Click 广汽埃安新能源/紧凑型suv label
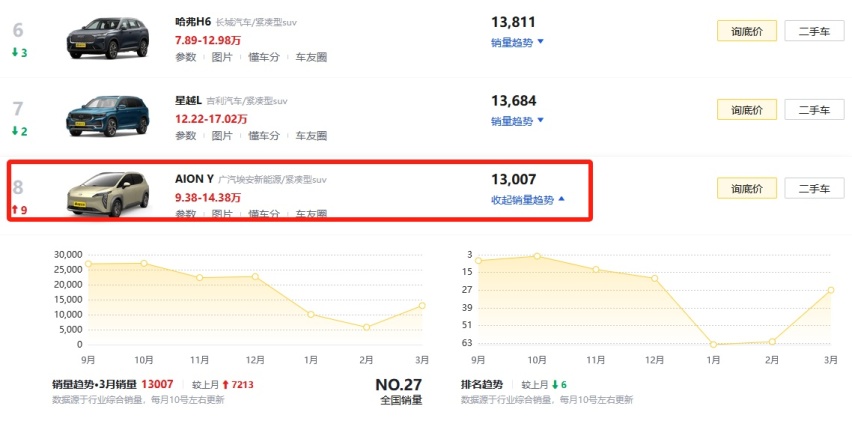 coord(272,179)
